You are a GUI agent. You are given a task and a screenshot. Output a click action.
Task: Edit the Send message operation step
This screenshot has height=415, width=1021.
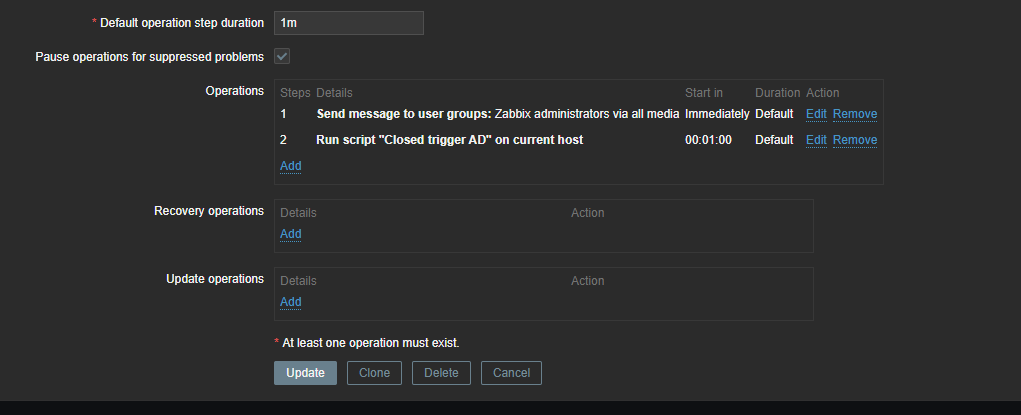pos(816,114)
